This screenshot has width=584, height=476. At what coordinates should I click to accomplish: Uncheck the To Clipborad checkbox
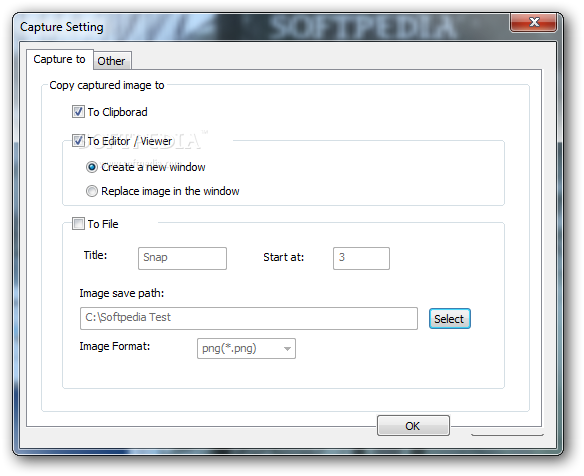point(78,112)
